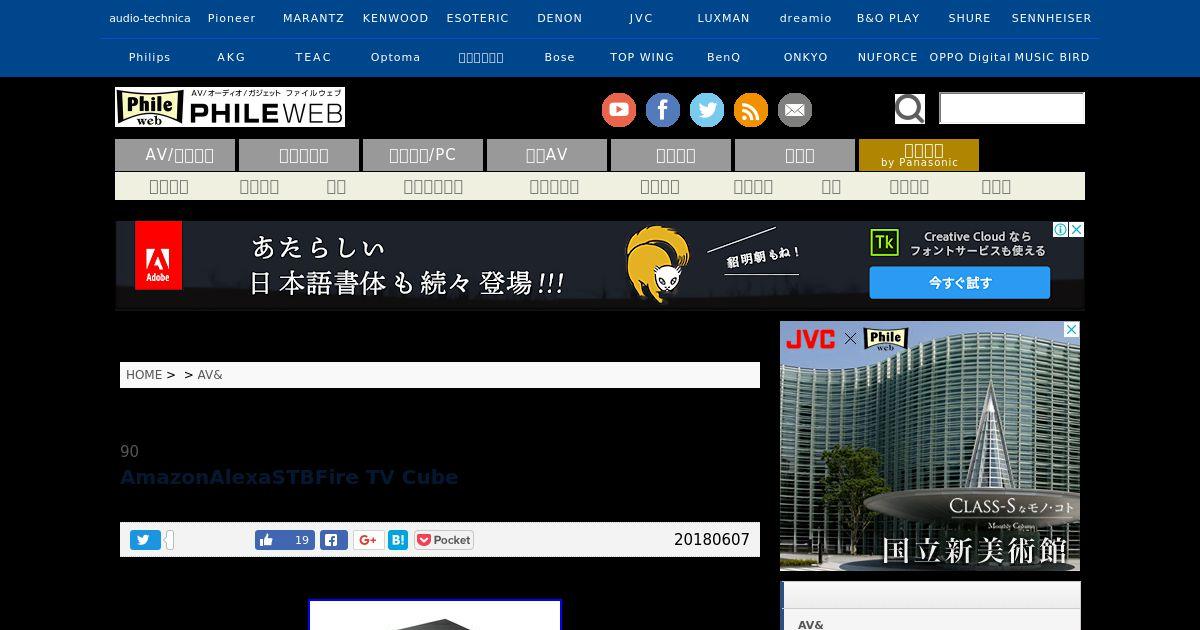Screen dimensions: 1200x630
Task: Open the SHURE brand link
Action: click(x=970, y=18)
